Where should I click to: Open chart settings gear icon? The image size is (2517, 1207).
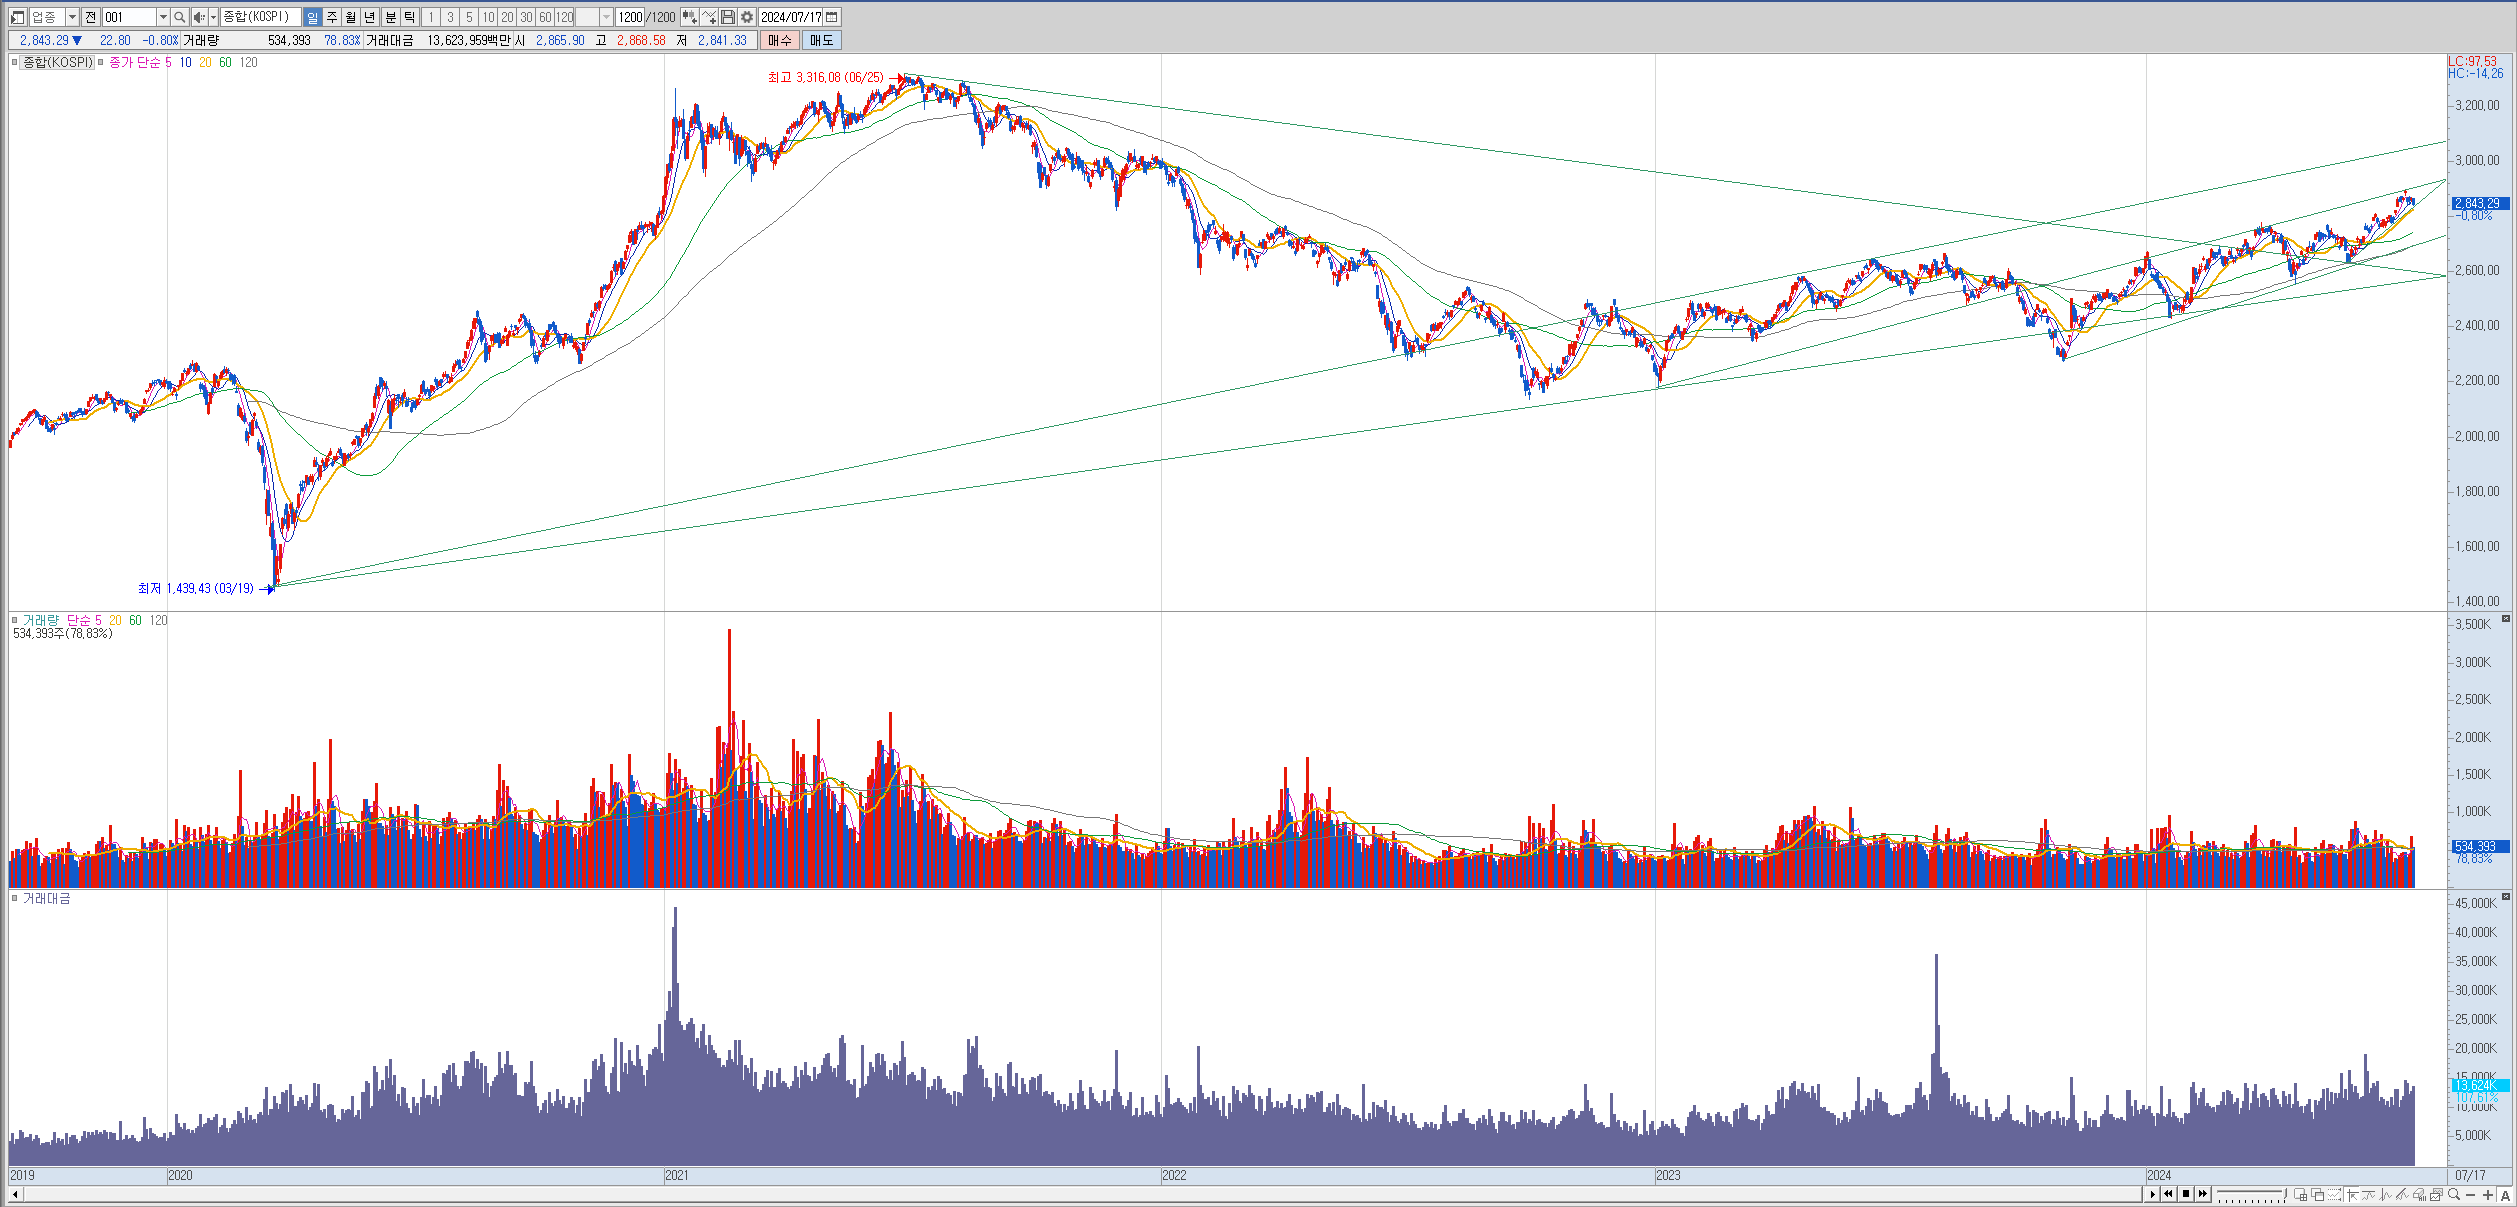pyautogui.click(x=747, y=17)
